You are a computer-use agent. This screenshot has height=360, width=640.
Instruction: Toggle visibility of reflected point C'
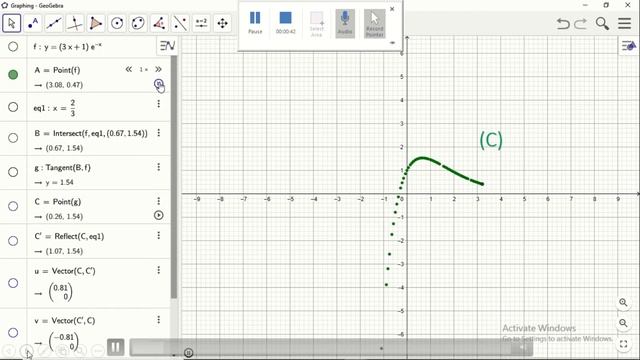13,241
